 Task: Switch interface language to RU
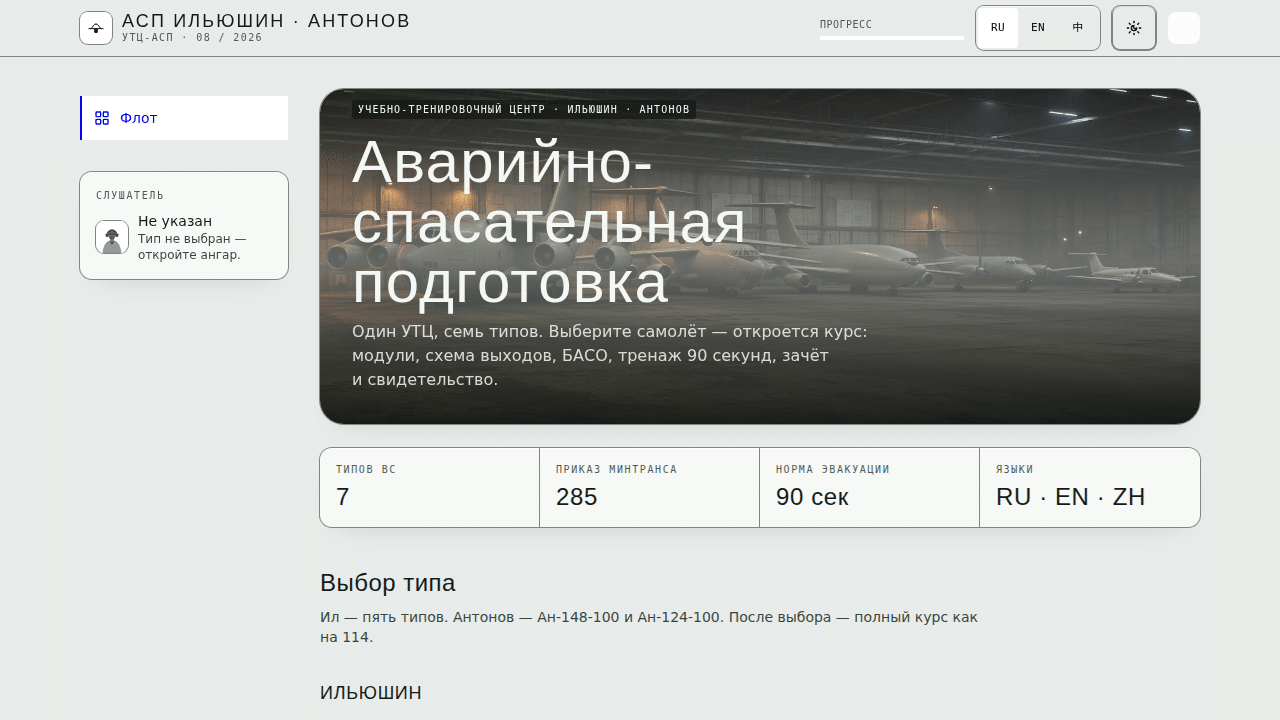pos(998,28)
